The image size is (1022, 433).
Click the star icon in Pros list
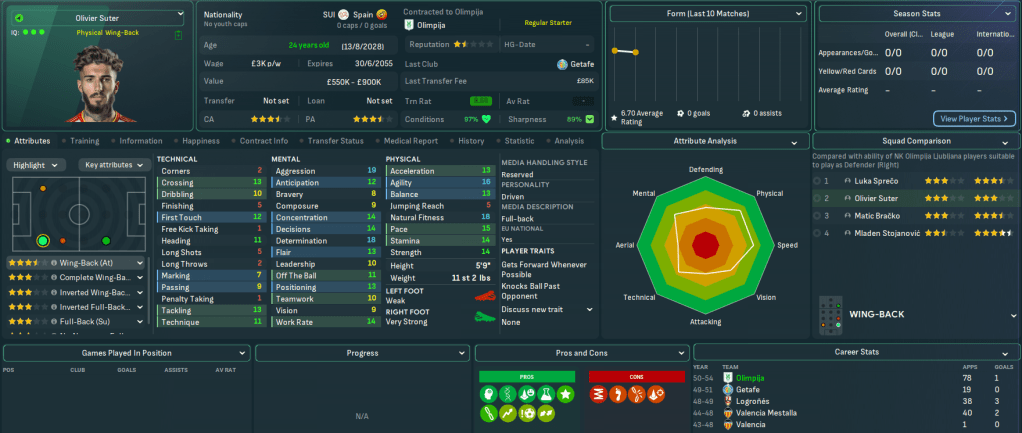click(x=565, y=392)
